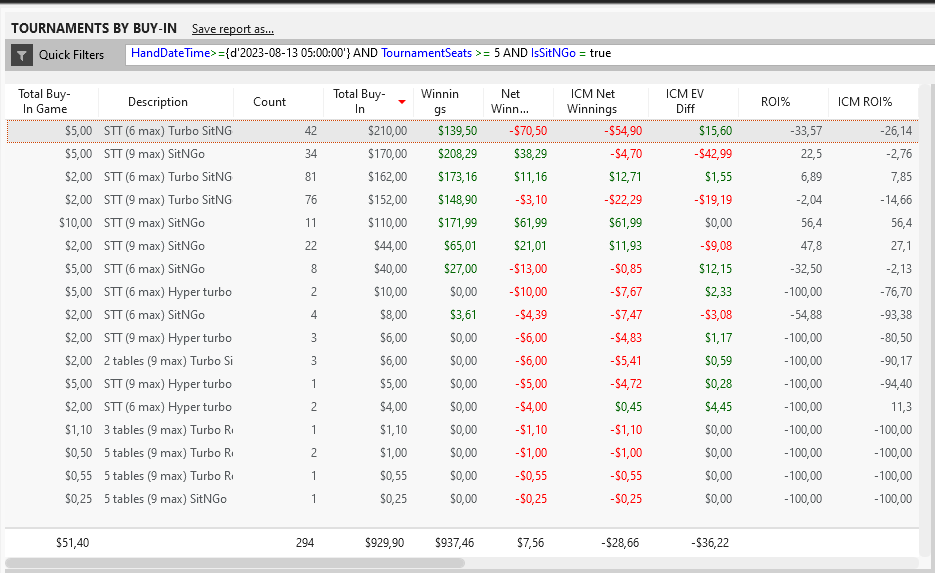Select the $5,00 STT (6 max) Hyper turbo row
The width and height of the screenshot is (935, 573).
(x=462, y=292)
